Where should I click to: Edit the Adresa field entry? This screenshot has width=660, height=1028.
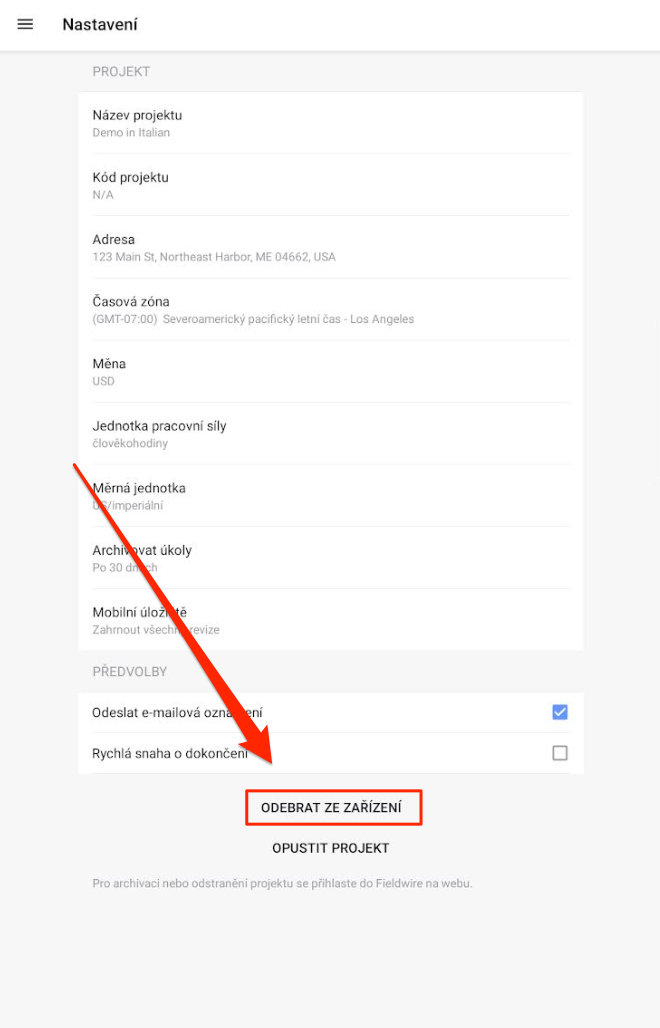[330, 247]
